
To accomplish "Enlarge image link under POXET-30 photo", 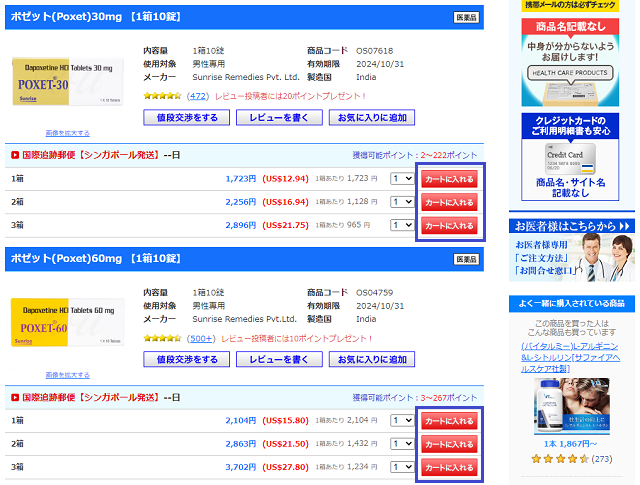I will pos(68,133).
